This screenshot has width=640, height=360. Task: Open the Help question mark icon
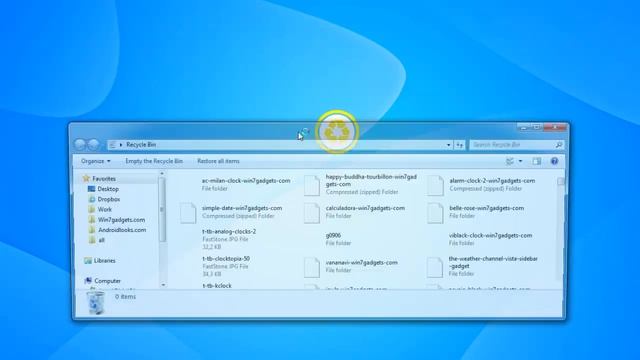[x=554, y=161]
